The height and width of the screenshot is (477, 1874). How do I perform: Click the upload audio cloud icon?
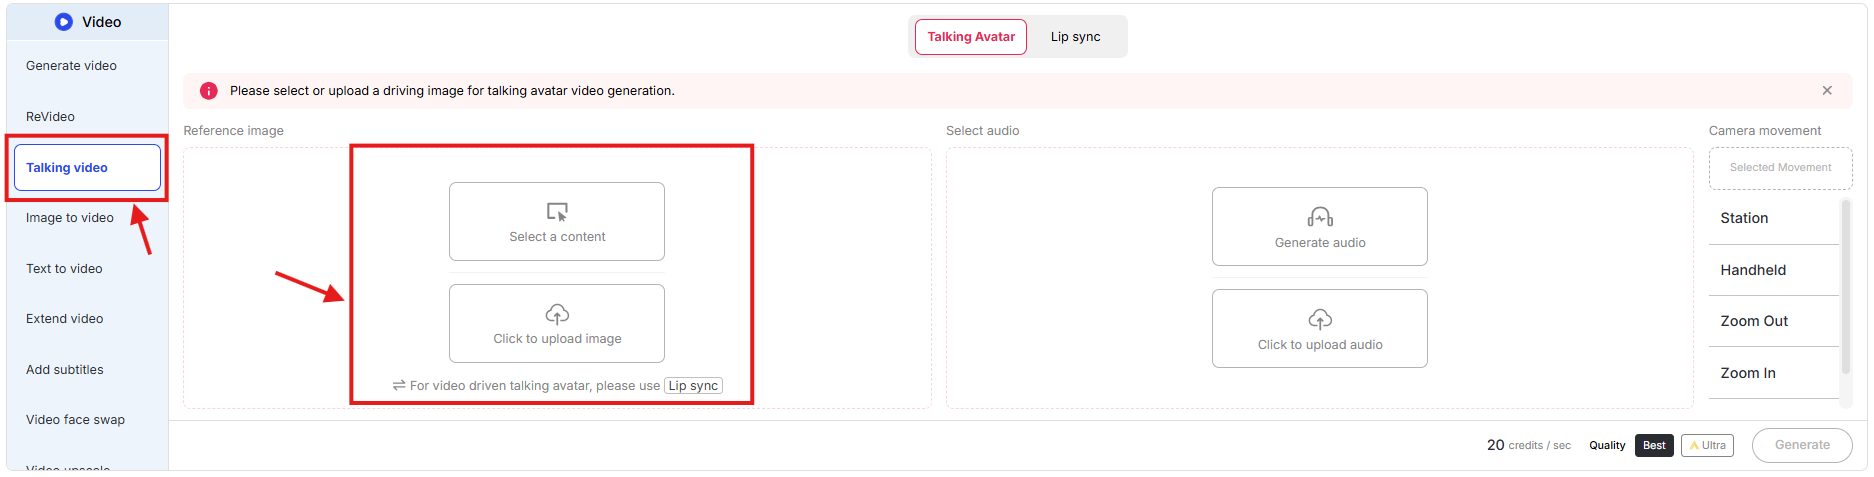click(1319, 320)
